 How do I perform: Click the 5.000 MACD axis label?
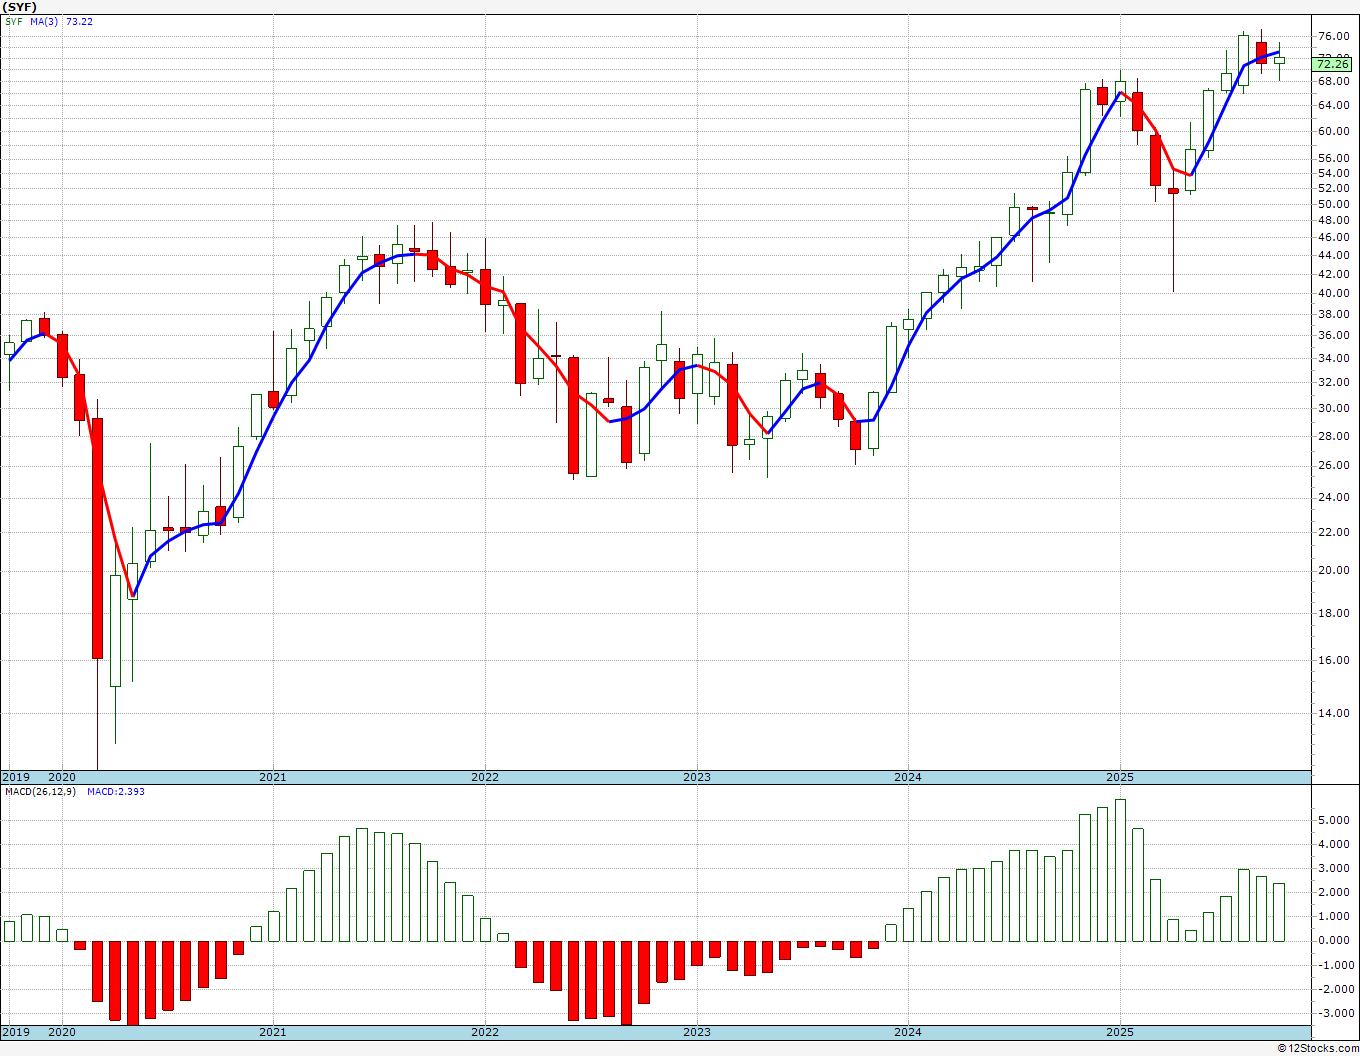pyautogui.click(x=1336, y=820)
